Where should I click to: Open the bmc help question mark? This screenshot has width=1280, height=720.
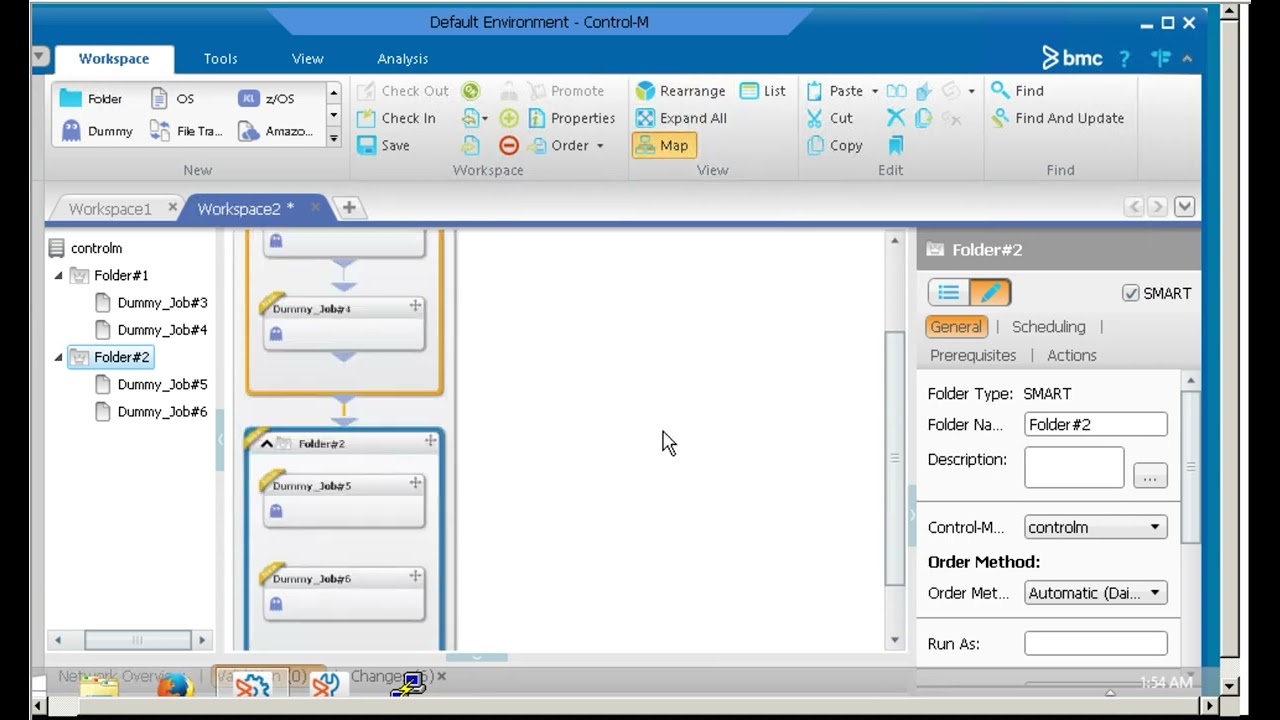(1124, 59)
